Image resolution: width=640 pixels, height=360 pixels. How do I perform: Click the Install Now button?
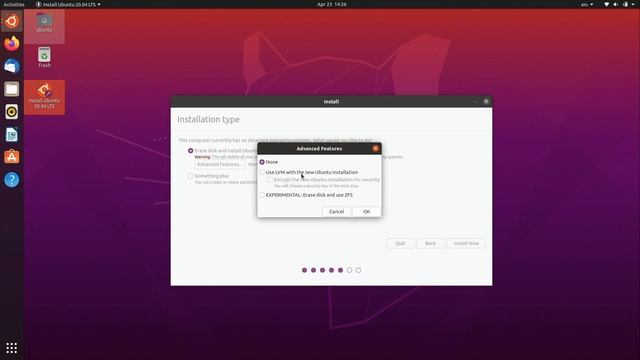(466, 243)
